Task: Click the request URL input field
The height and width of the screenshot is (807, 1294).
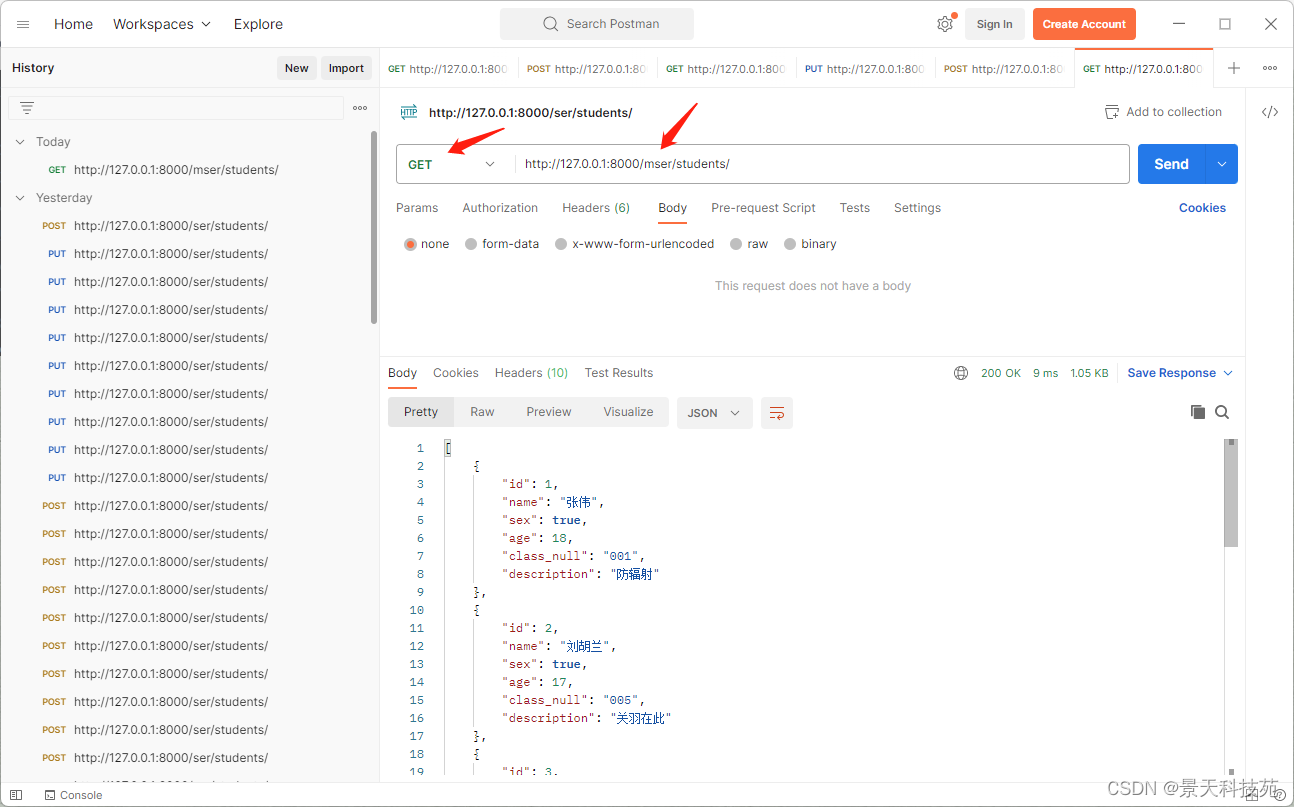Action: (820, 164)
